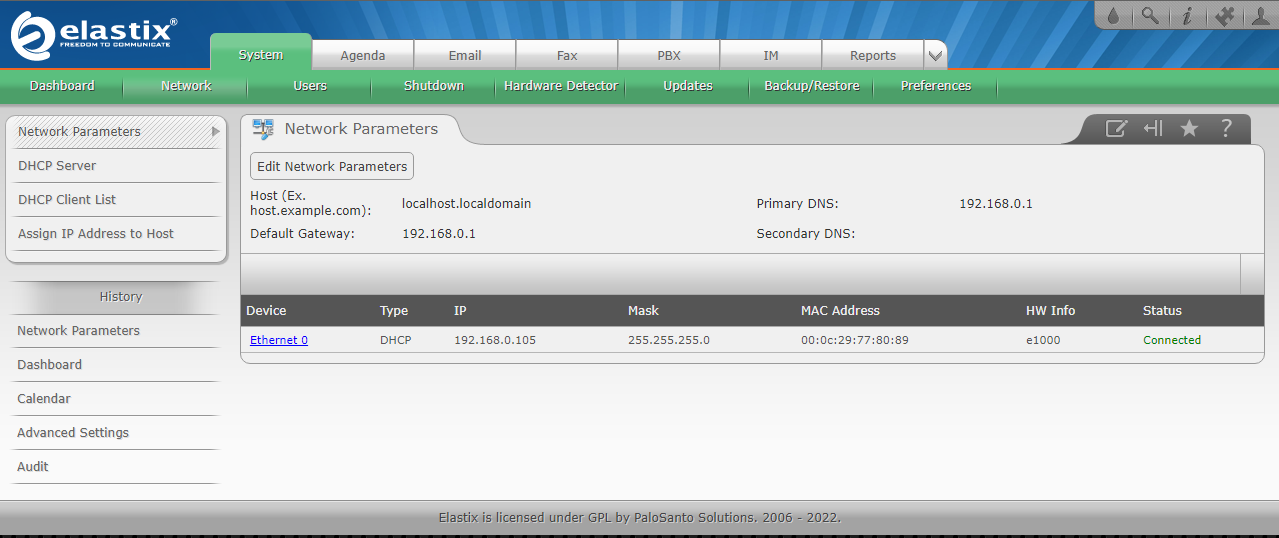
Task: Click the IP column header
Action: [460, 311]
